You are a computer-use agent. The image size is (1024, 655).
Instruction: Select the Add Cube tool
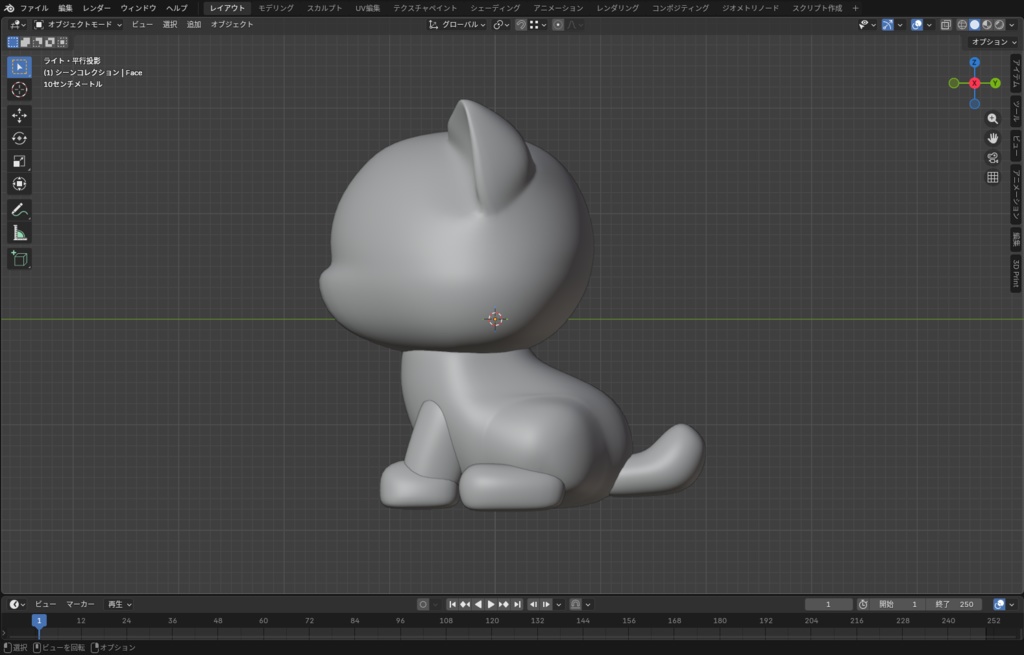click(x=18, y=258)
